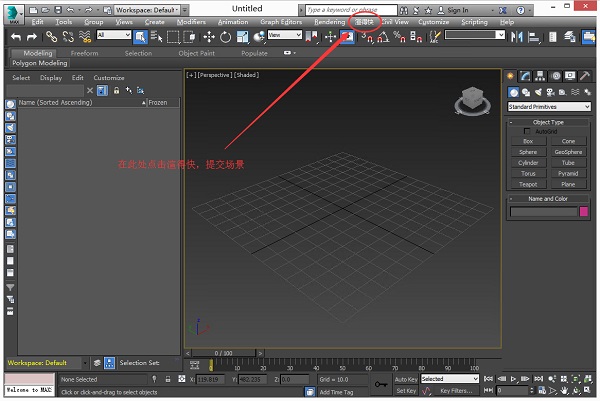This screenshot has width=600, height=401.
Task: Switch to the Freeform ribbon tab
Action: tap(85, 53)
